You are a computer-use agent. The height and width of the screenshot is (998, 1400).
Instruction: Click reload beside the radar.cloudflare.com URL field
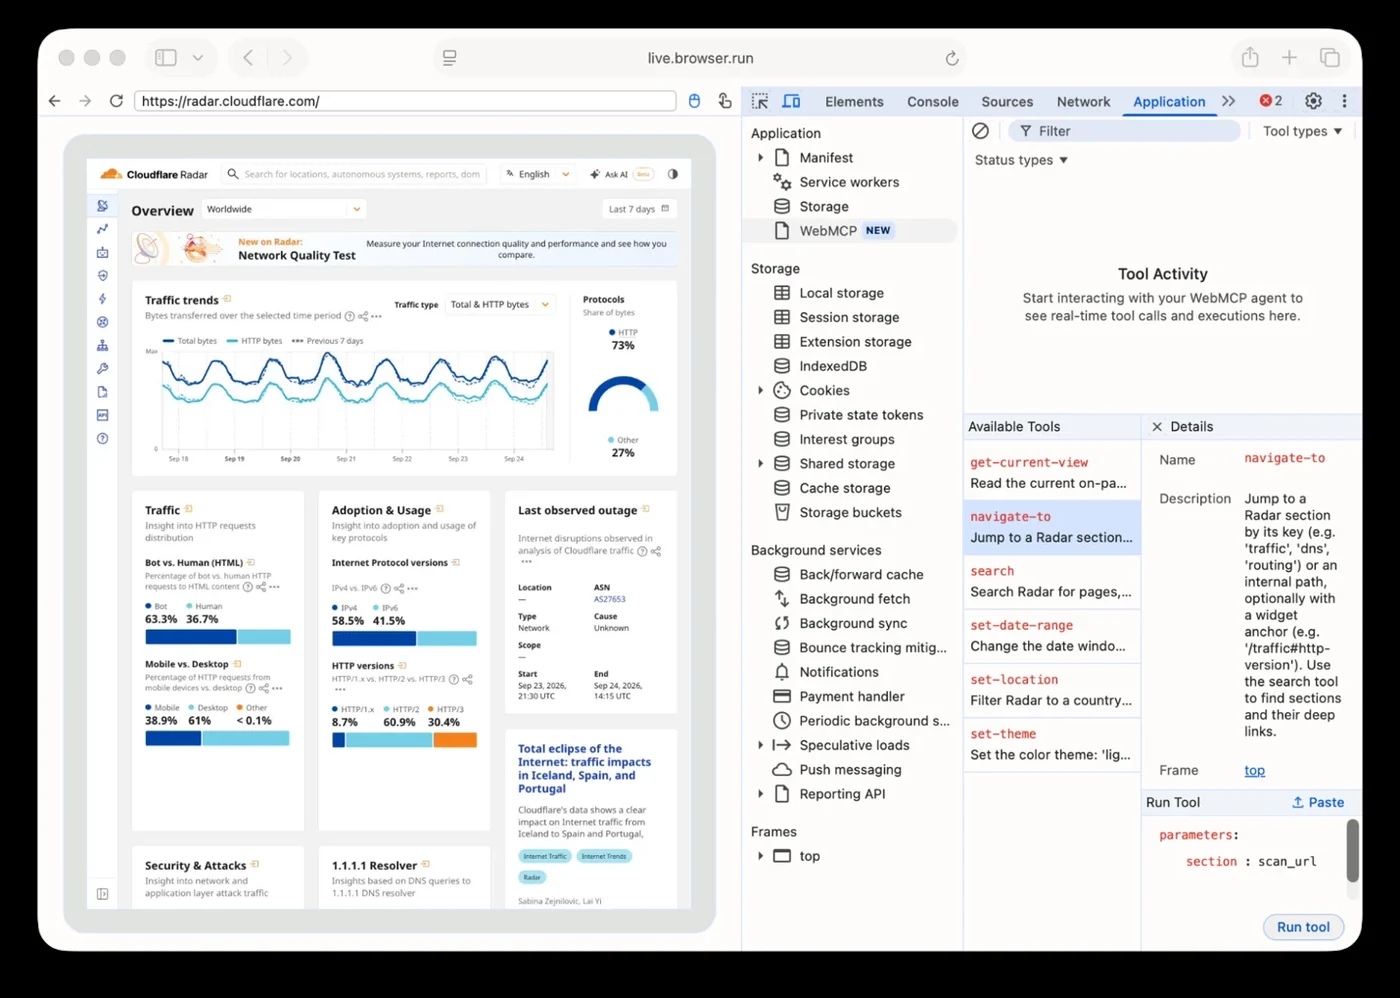[x=116, y=101]
